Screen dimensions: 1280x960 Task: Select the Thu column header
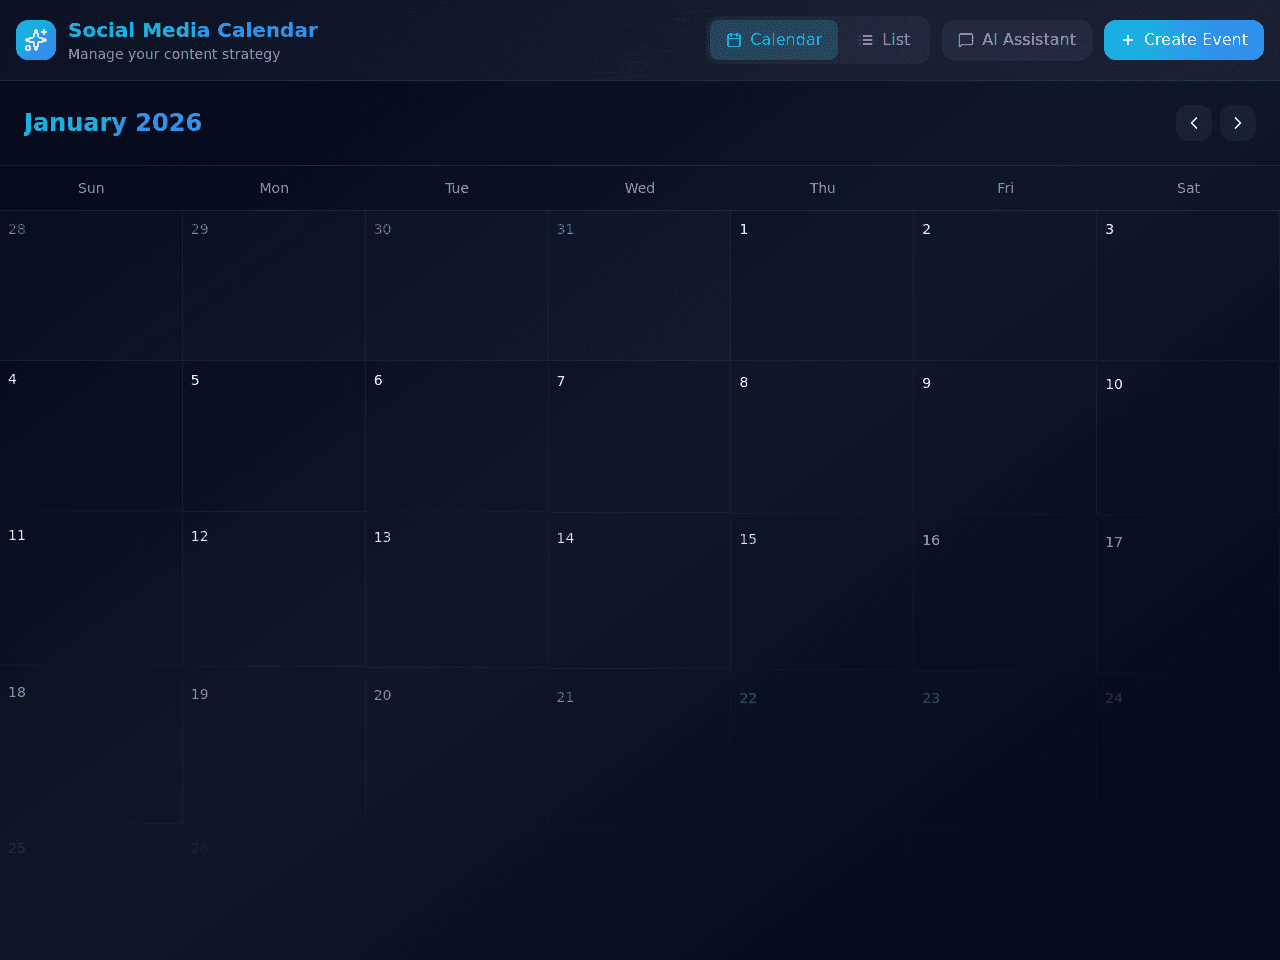click(822, 188)
